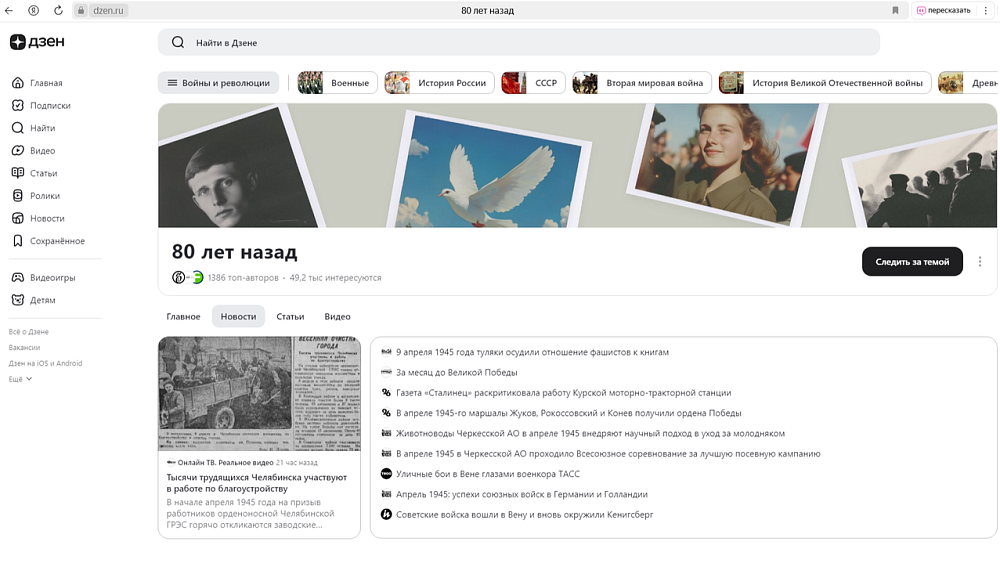Open Ролики in the sidebar
1000x563 pixels.
(x=44, y=196)
